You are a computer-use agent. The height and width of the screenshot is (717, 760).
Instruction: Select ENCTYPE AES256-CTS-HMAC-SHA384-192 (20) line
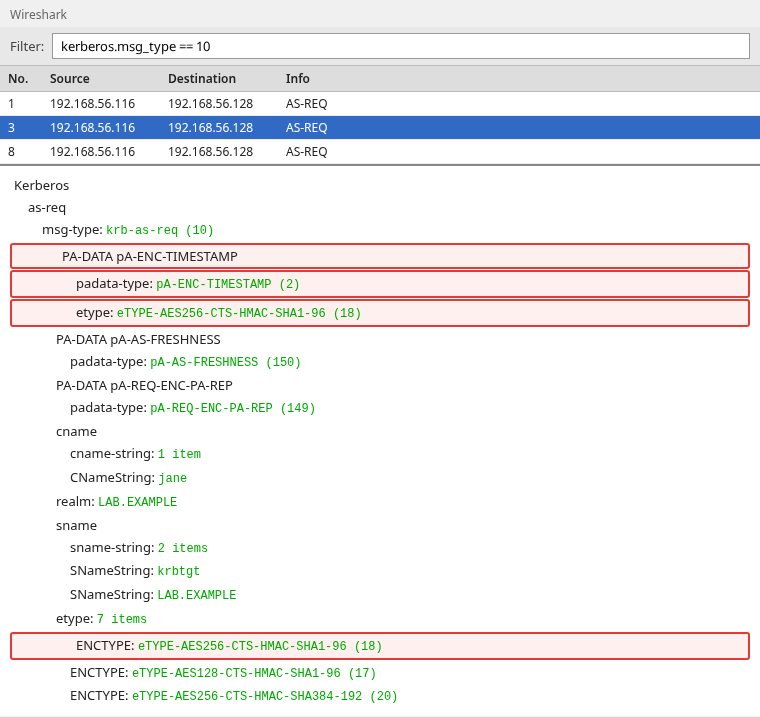[x=234, y=696]
